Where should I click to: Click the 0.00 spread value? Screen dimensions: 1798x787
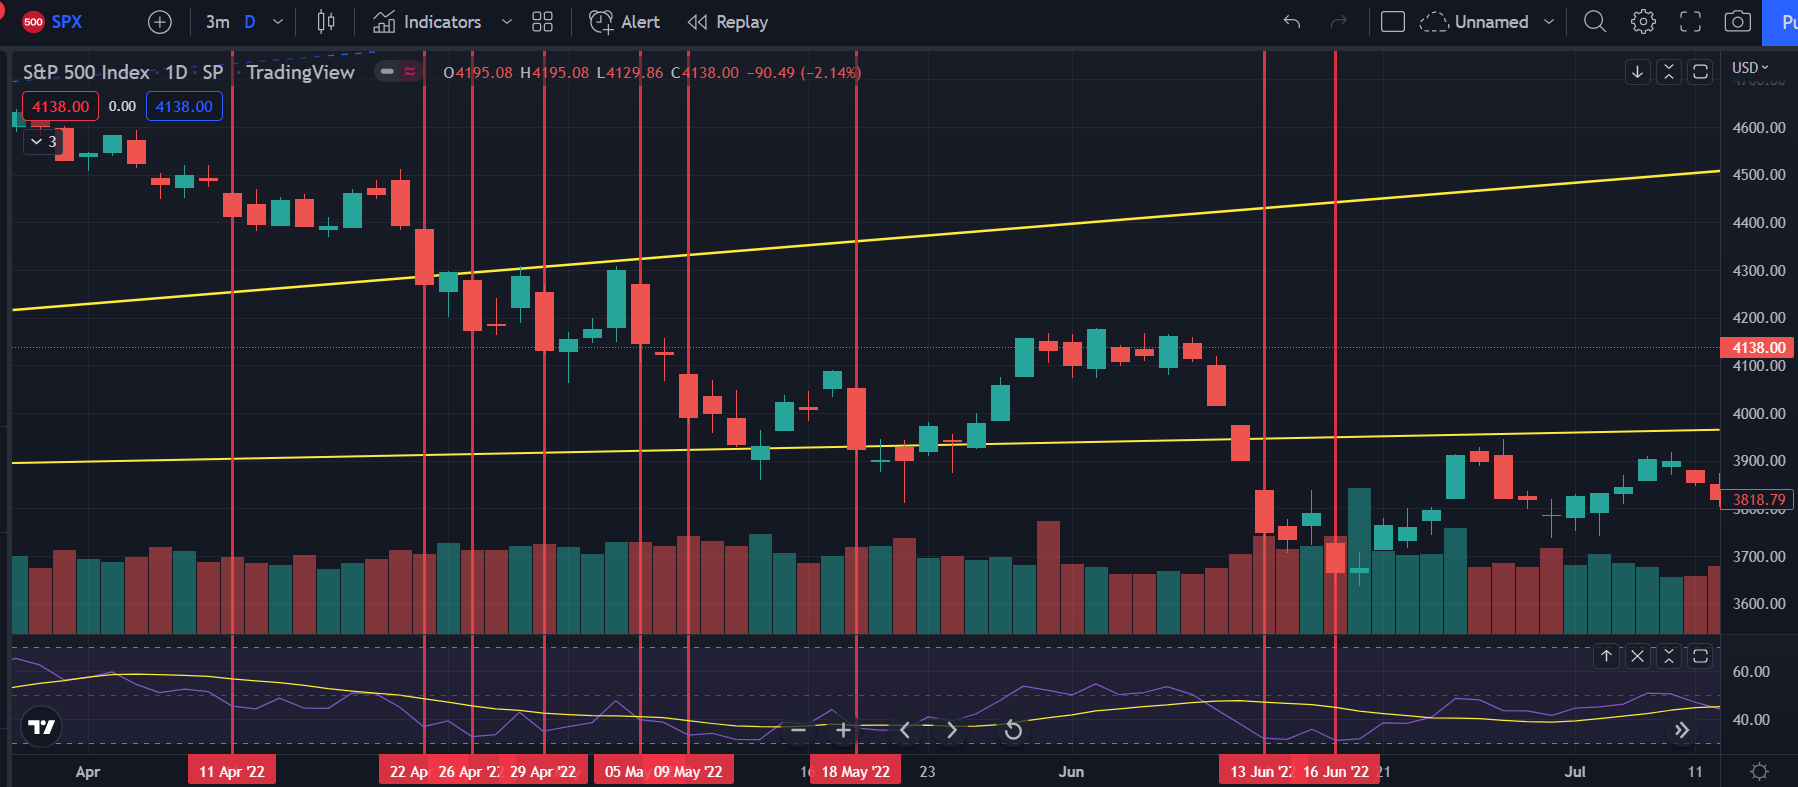122,106
